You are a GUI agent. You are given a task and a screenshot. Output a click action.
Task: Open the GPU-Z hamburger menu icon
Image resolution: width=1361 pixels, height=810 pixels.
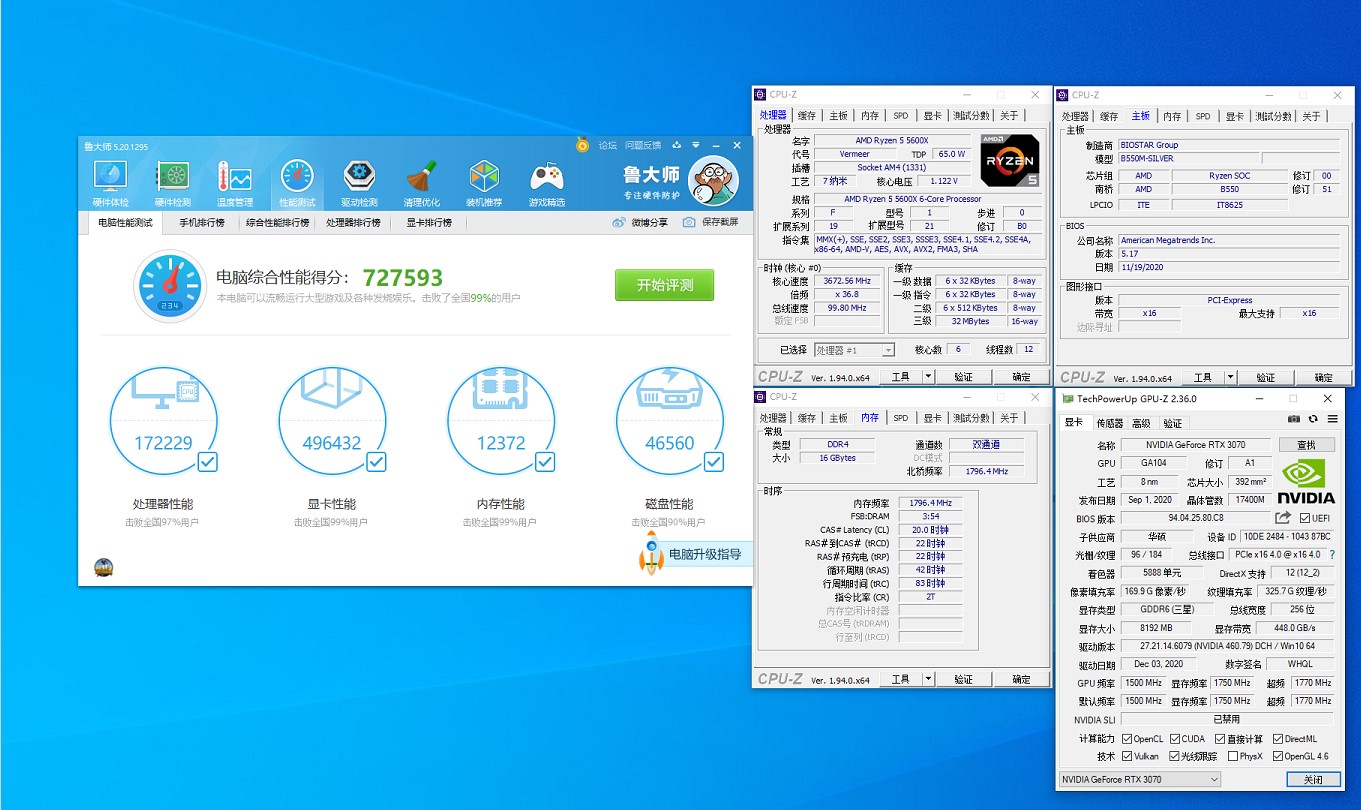point(1332,419)
